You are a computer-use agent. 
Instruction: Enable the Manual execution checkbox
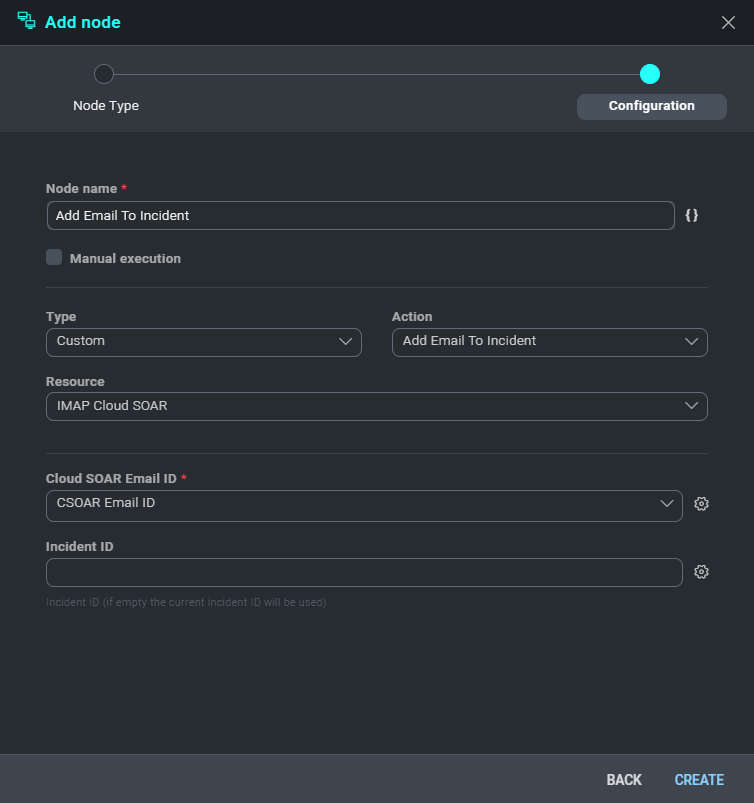point(54,258)
